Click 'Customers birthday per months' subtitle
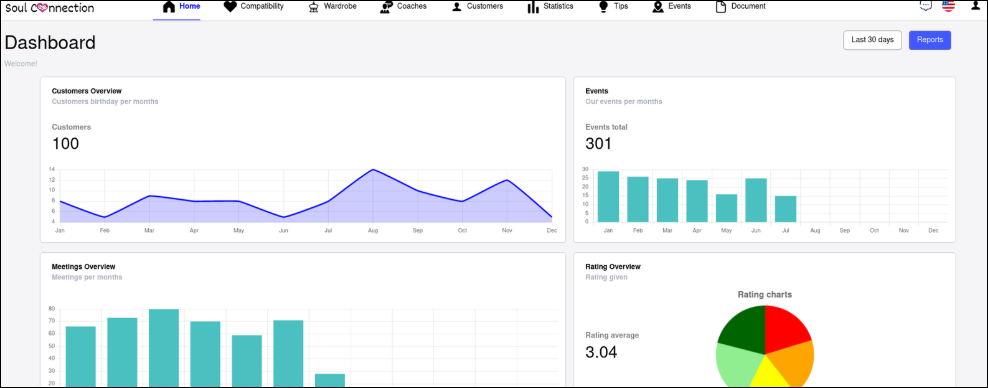This screenshot has width=988, height=388. point(105,101)
